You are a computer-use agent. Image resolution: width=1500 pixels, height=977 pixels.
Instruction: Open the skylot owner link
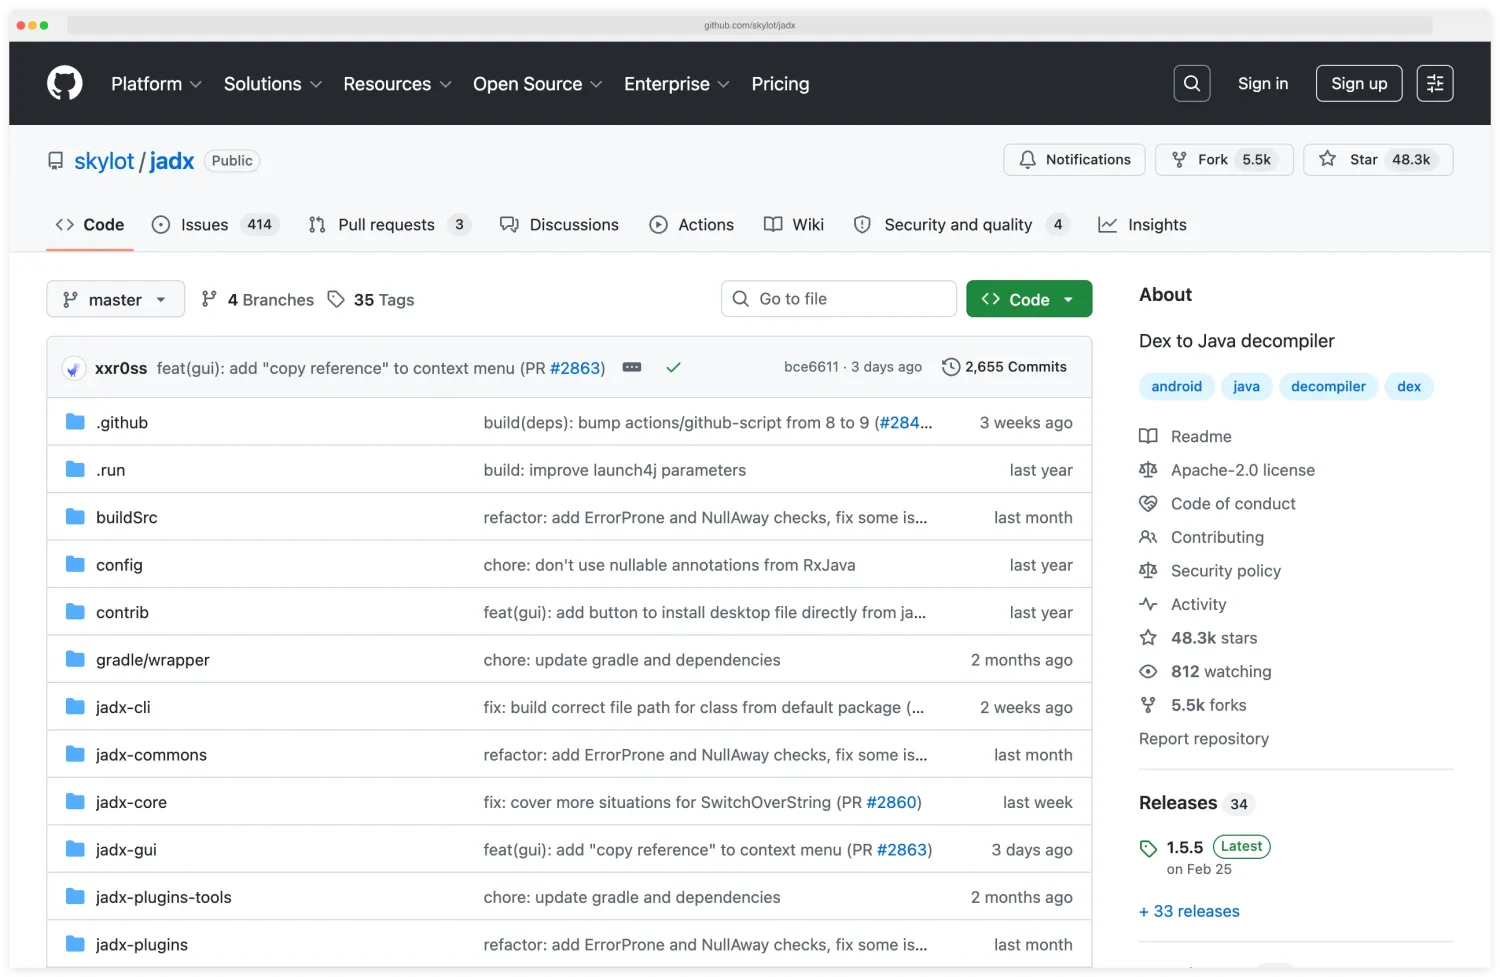coord(104,161)
